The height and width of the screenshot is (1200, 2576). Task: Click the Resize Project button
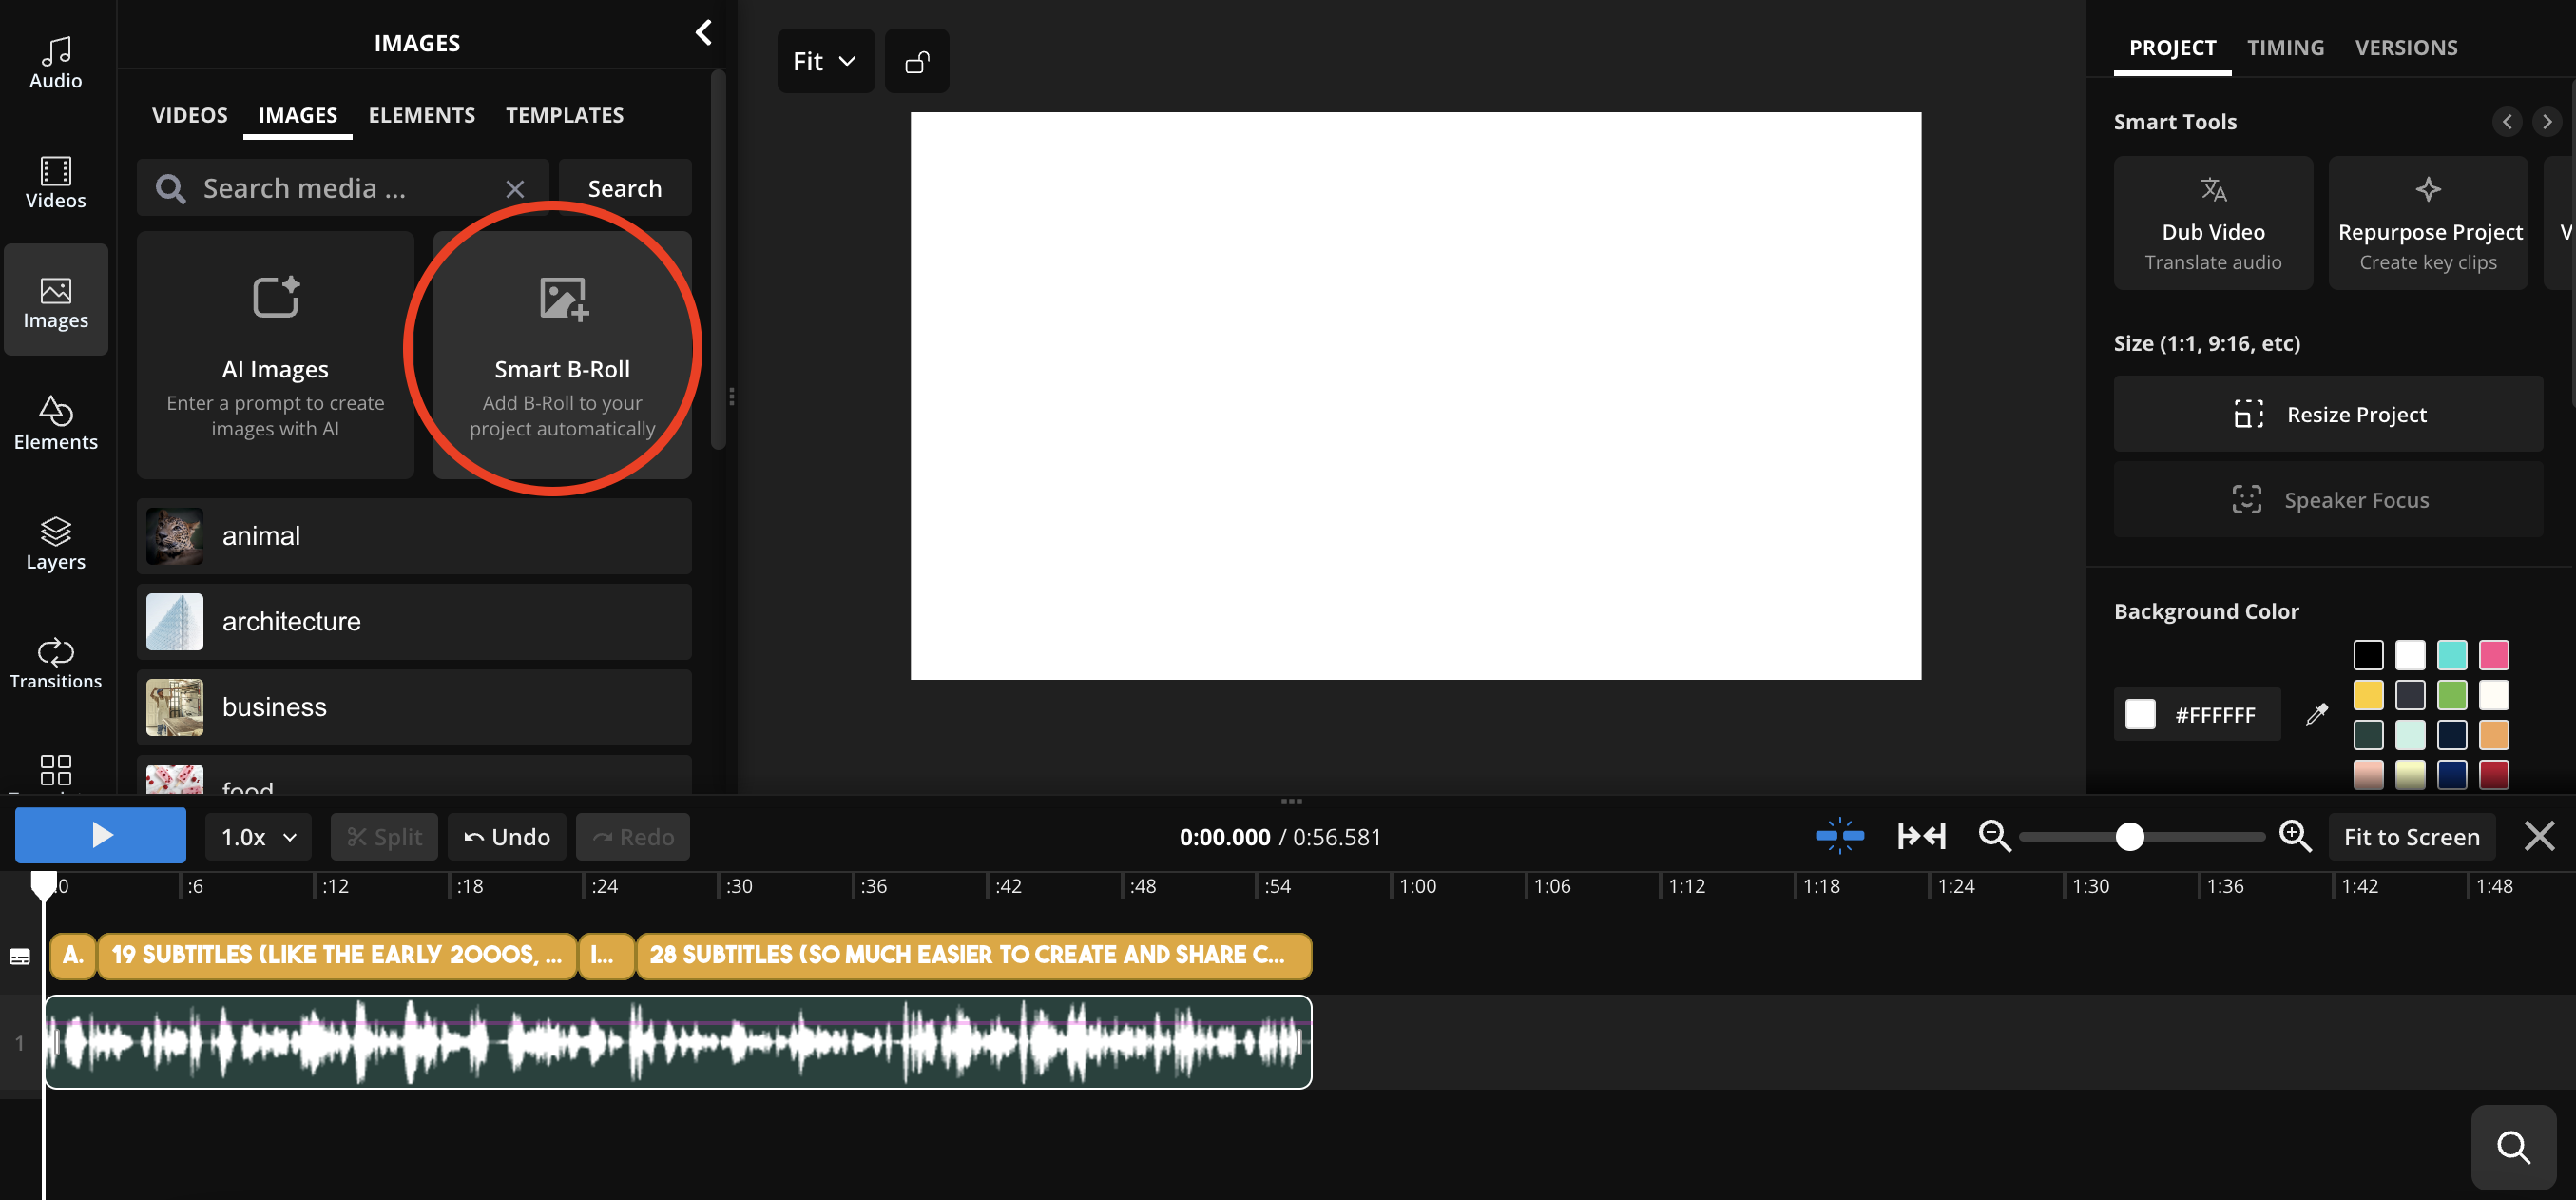click(x=2327, y=414)
